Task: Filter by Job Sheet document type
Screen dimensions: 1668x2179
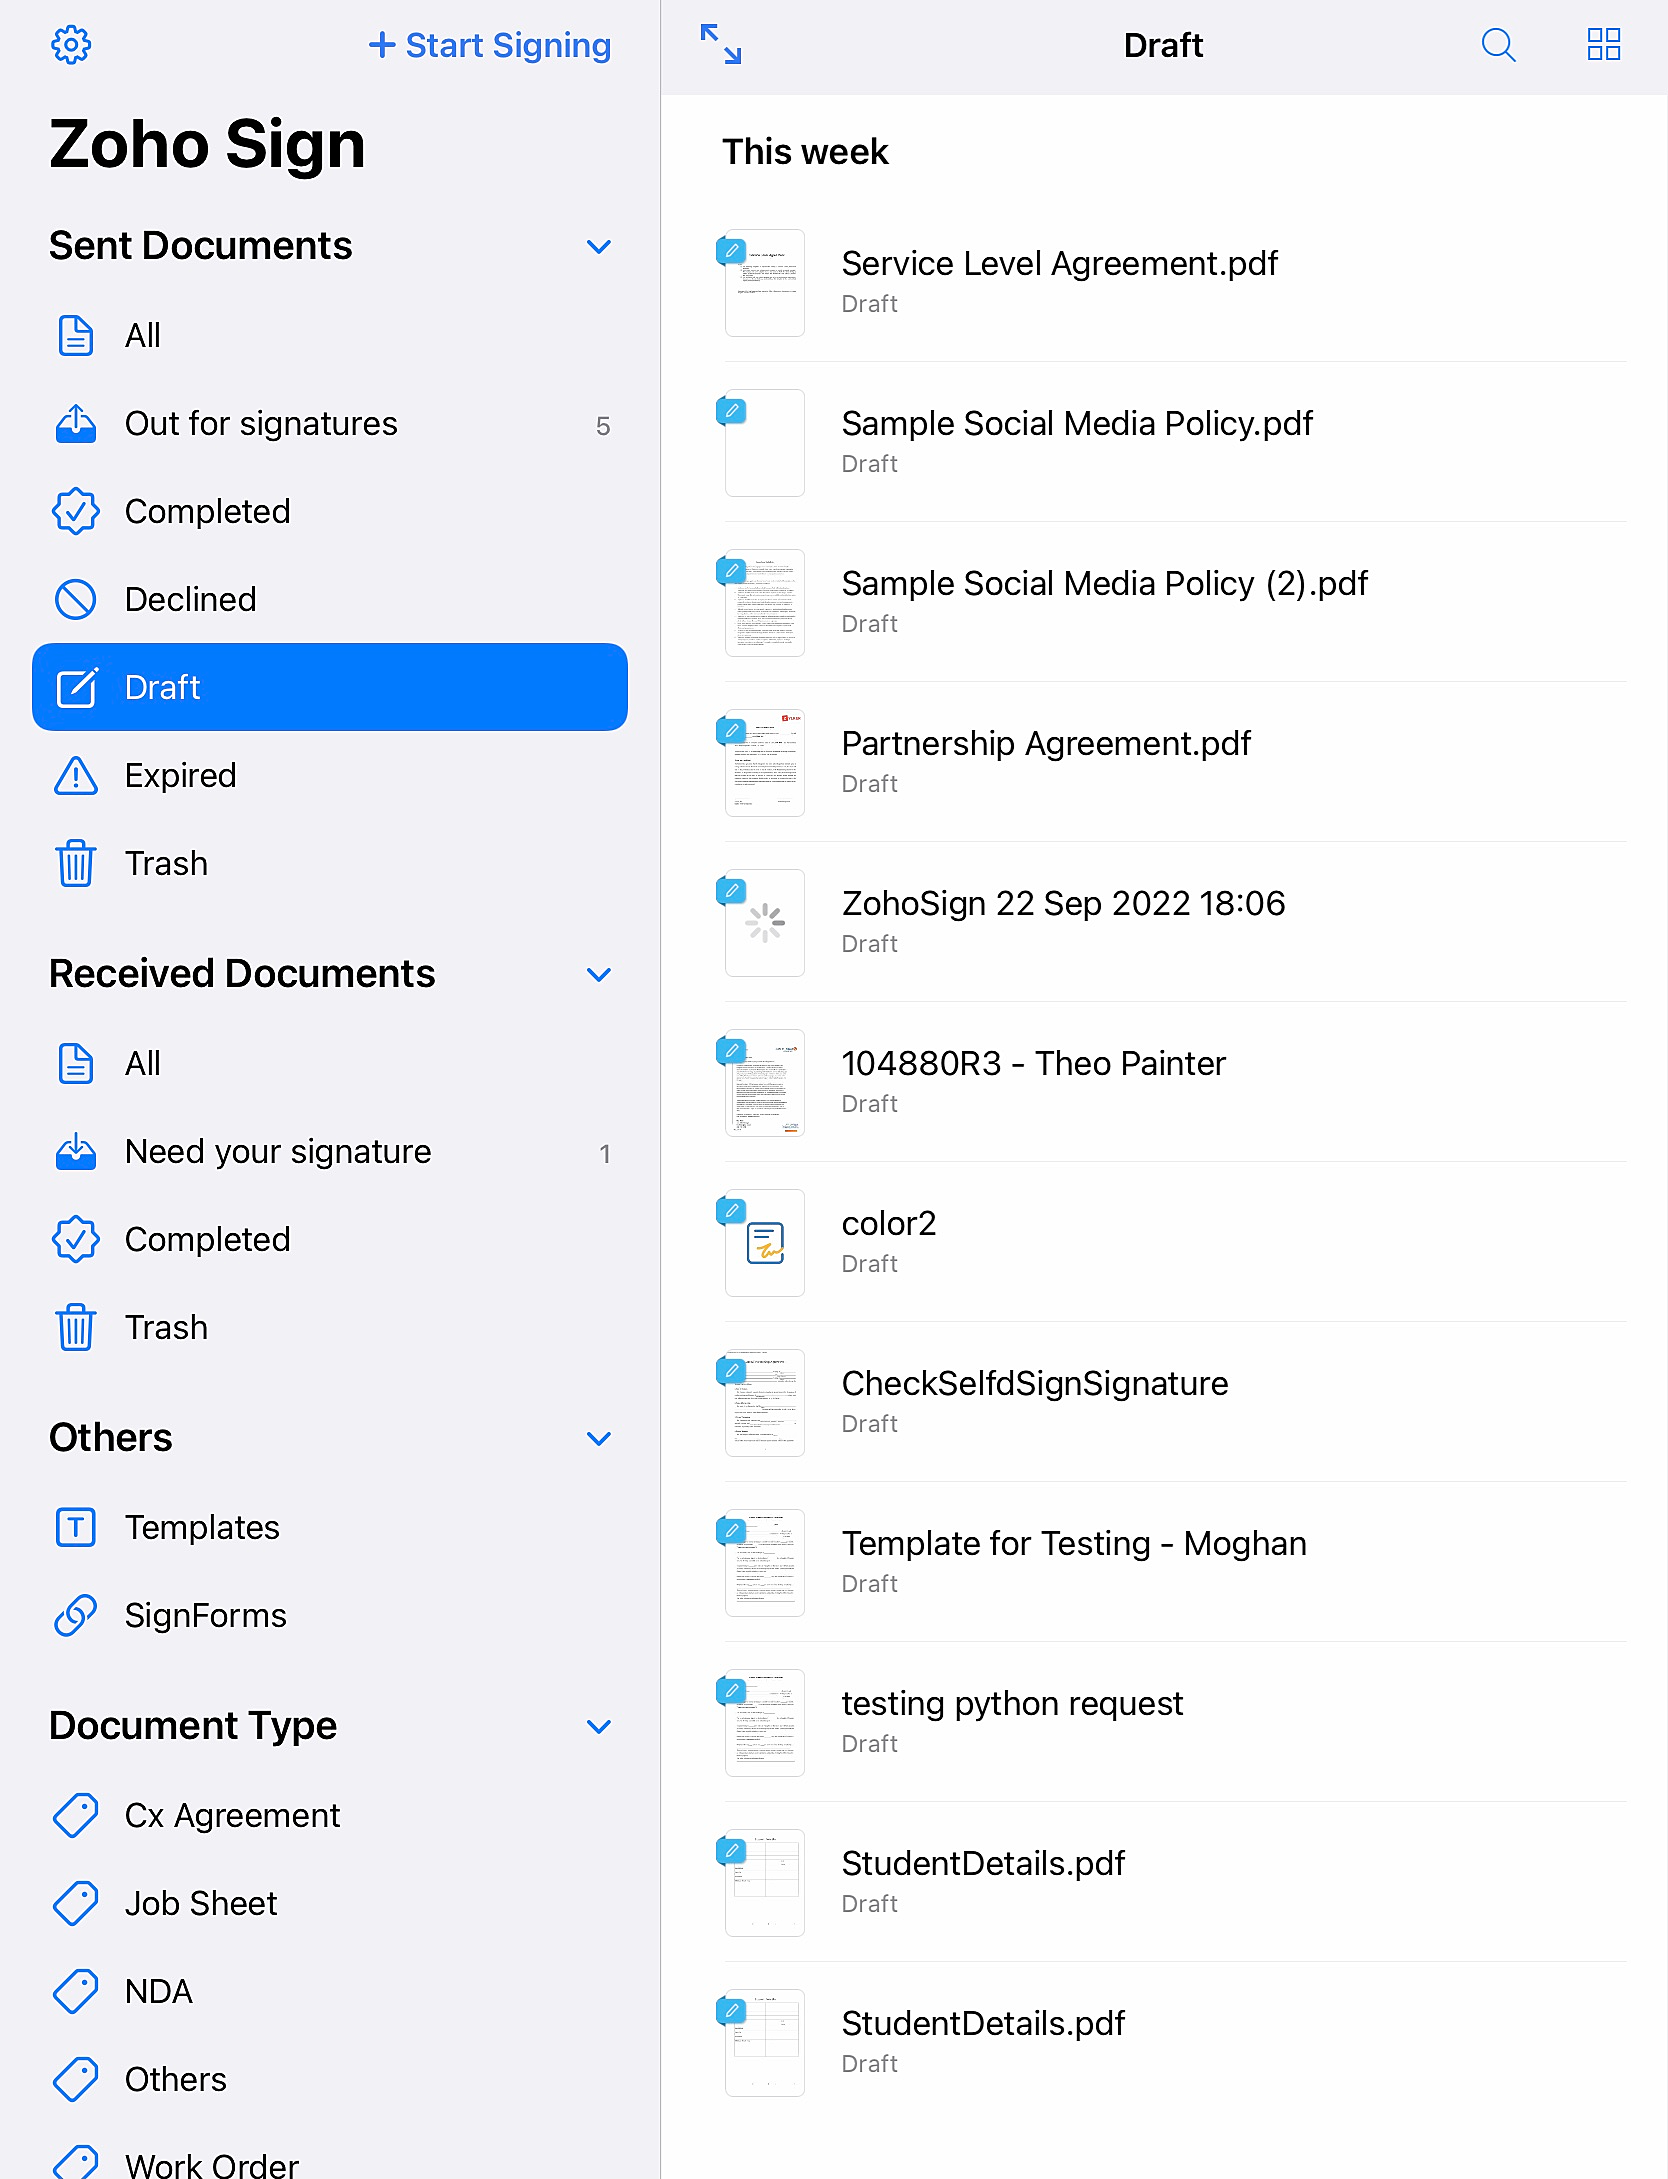Action: pyautogui.click(x=330, y=1903)
